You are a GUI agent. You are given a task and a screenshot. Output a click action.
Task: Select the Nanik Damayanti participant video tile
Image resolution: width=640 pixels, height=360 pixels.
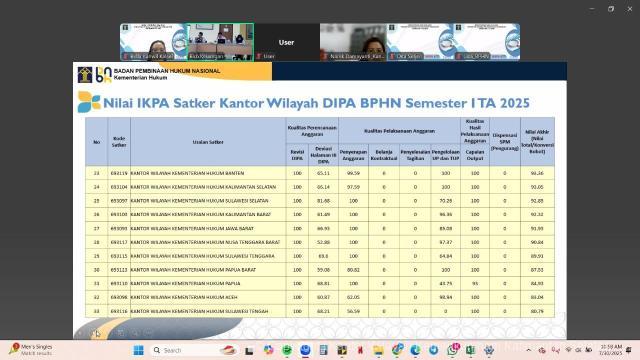pos(353,42)
